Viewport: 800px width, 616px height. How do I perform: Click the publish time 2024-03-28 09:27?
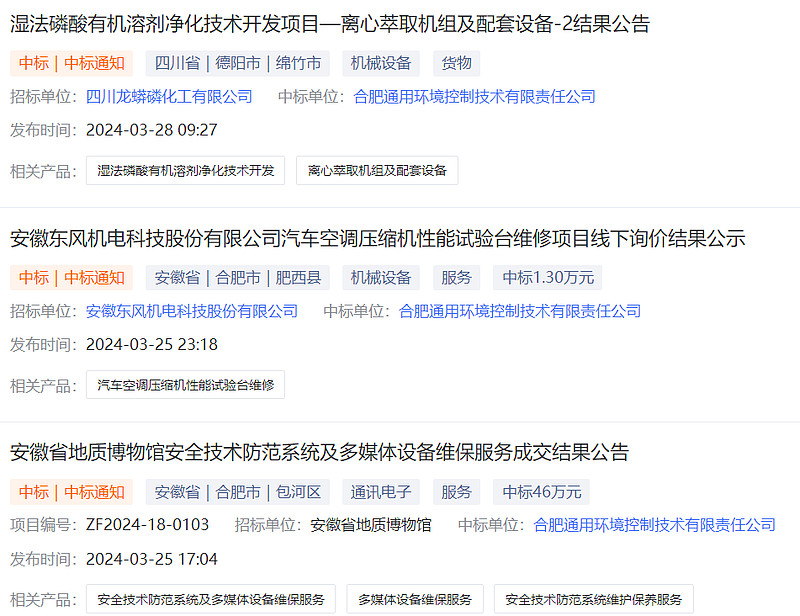(152, 130)
